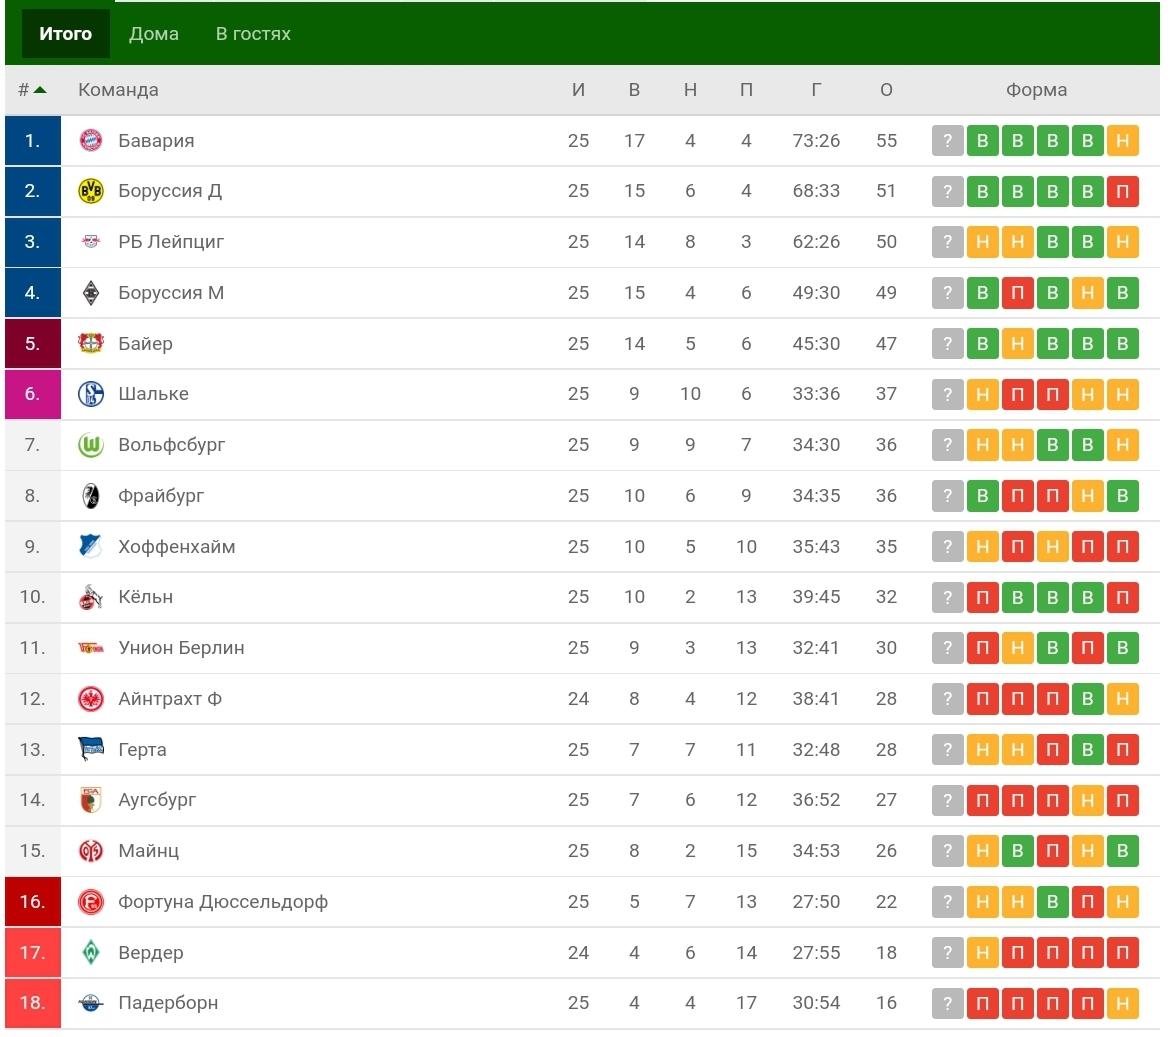The height and width of the screenshot is (1037, 1173).
Task: Open the РБ Лейпциг team link
Action: (171, 242)
